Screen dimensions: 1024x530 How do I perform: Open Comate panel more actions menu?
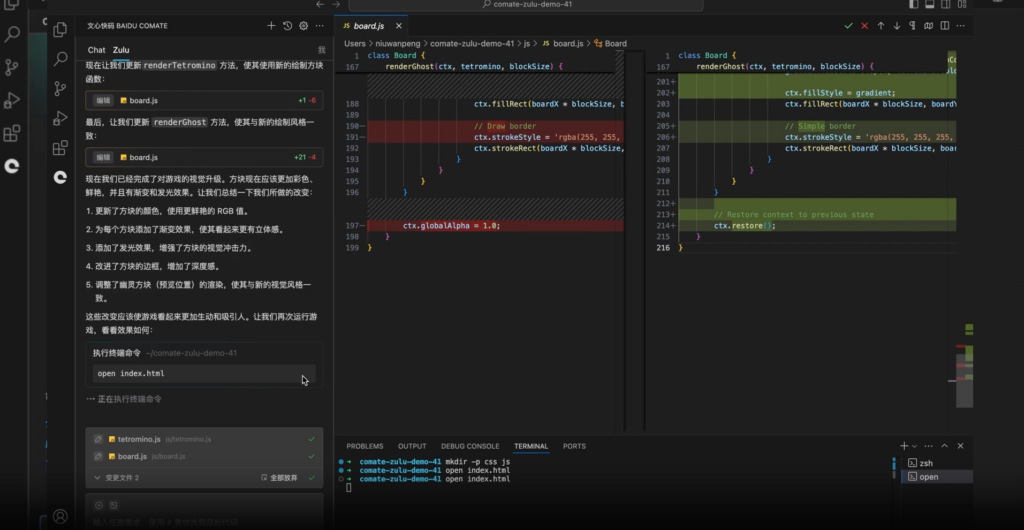coord(319,25)
